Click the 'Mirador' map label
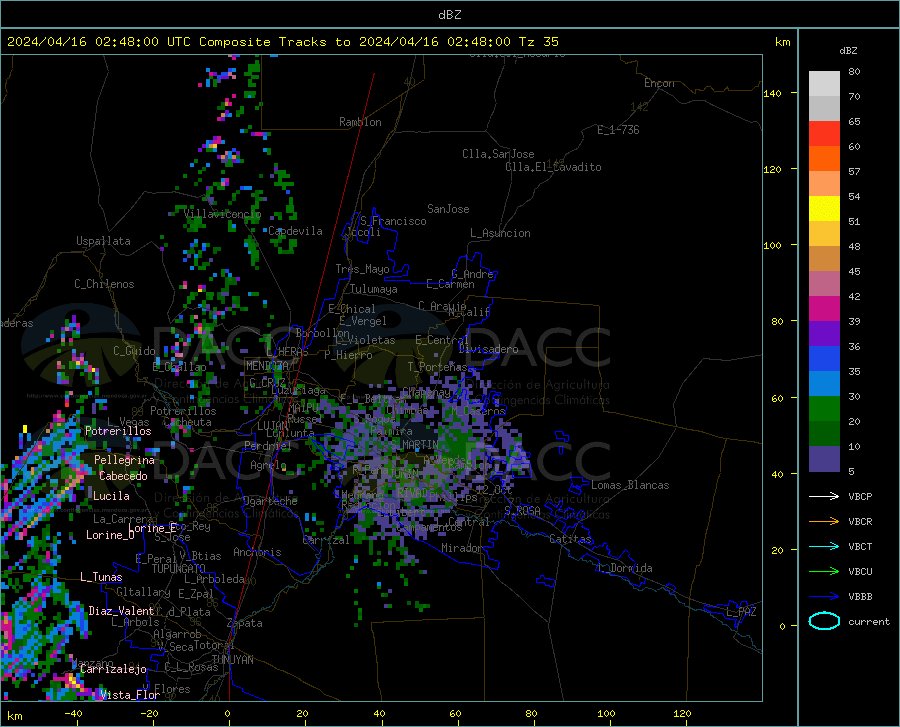The width and height of the screenshot is (900, 727). pyautogui.click(x=461, y=548)
